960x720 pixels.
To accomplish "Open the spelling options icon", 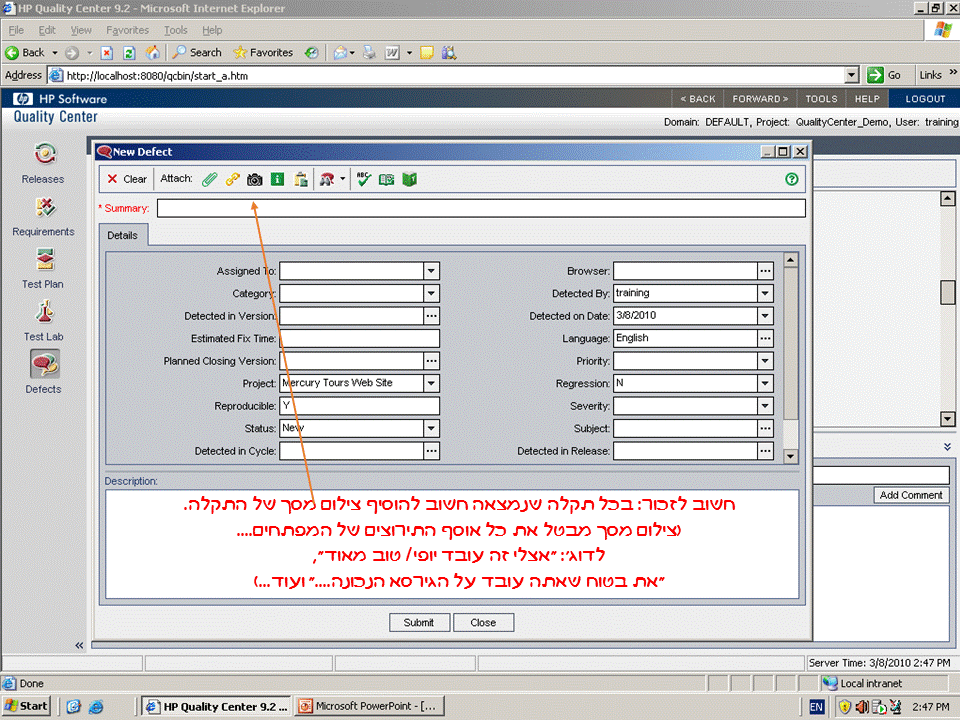I will coord(386,179).
